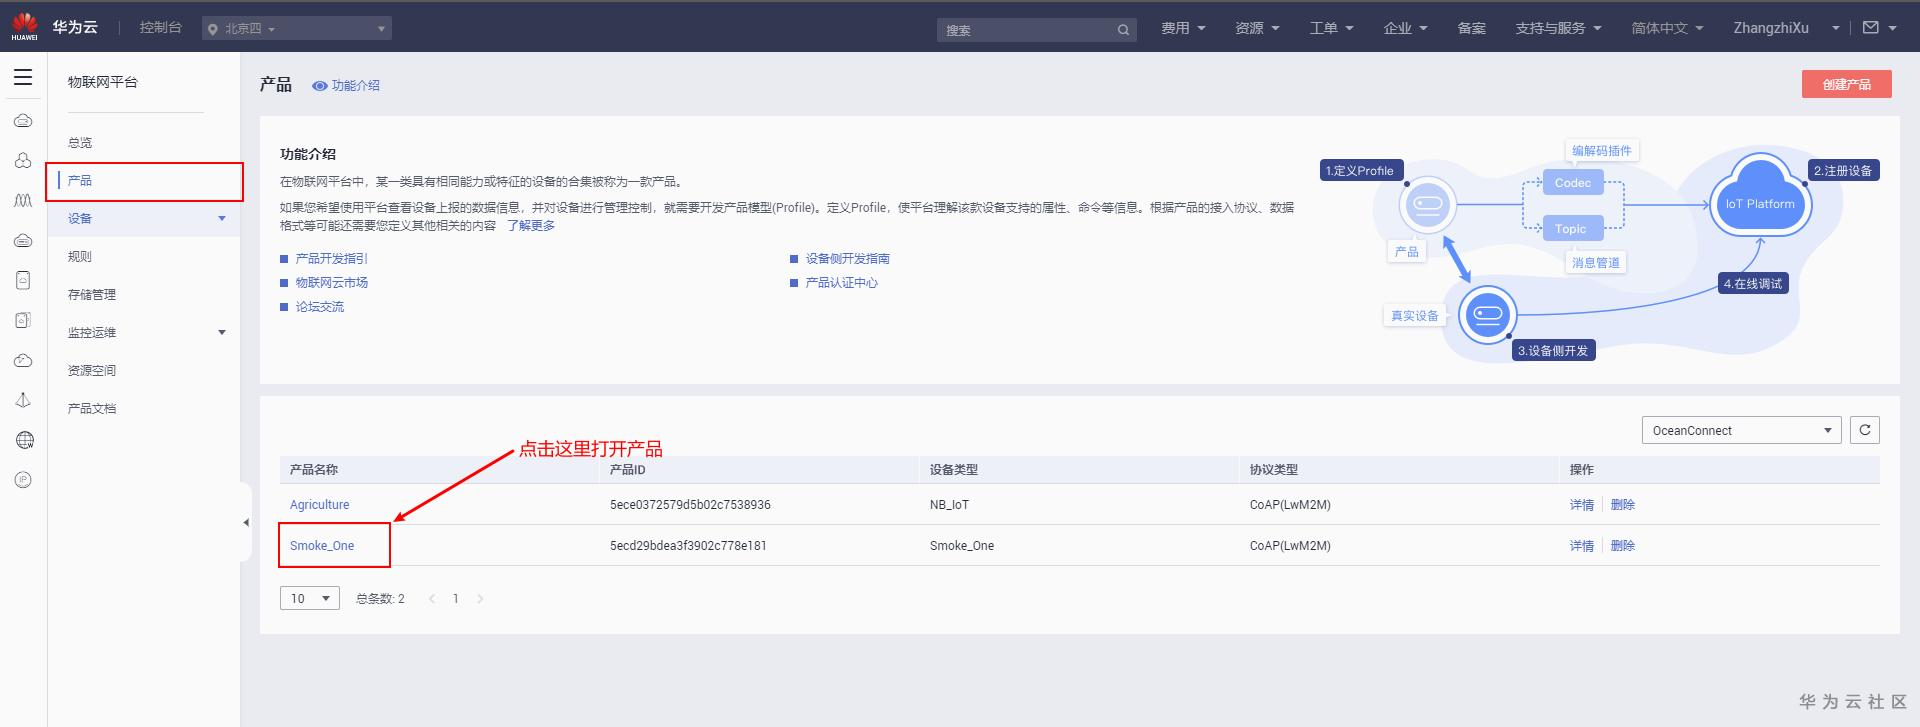Open the OceanConnect filter dropdown
Viewport: 1920px width, 727px height.
(x=1741, y=430)
